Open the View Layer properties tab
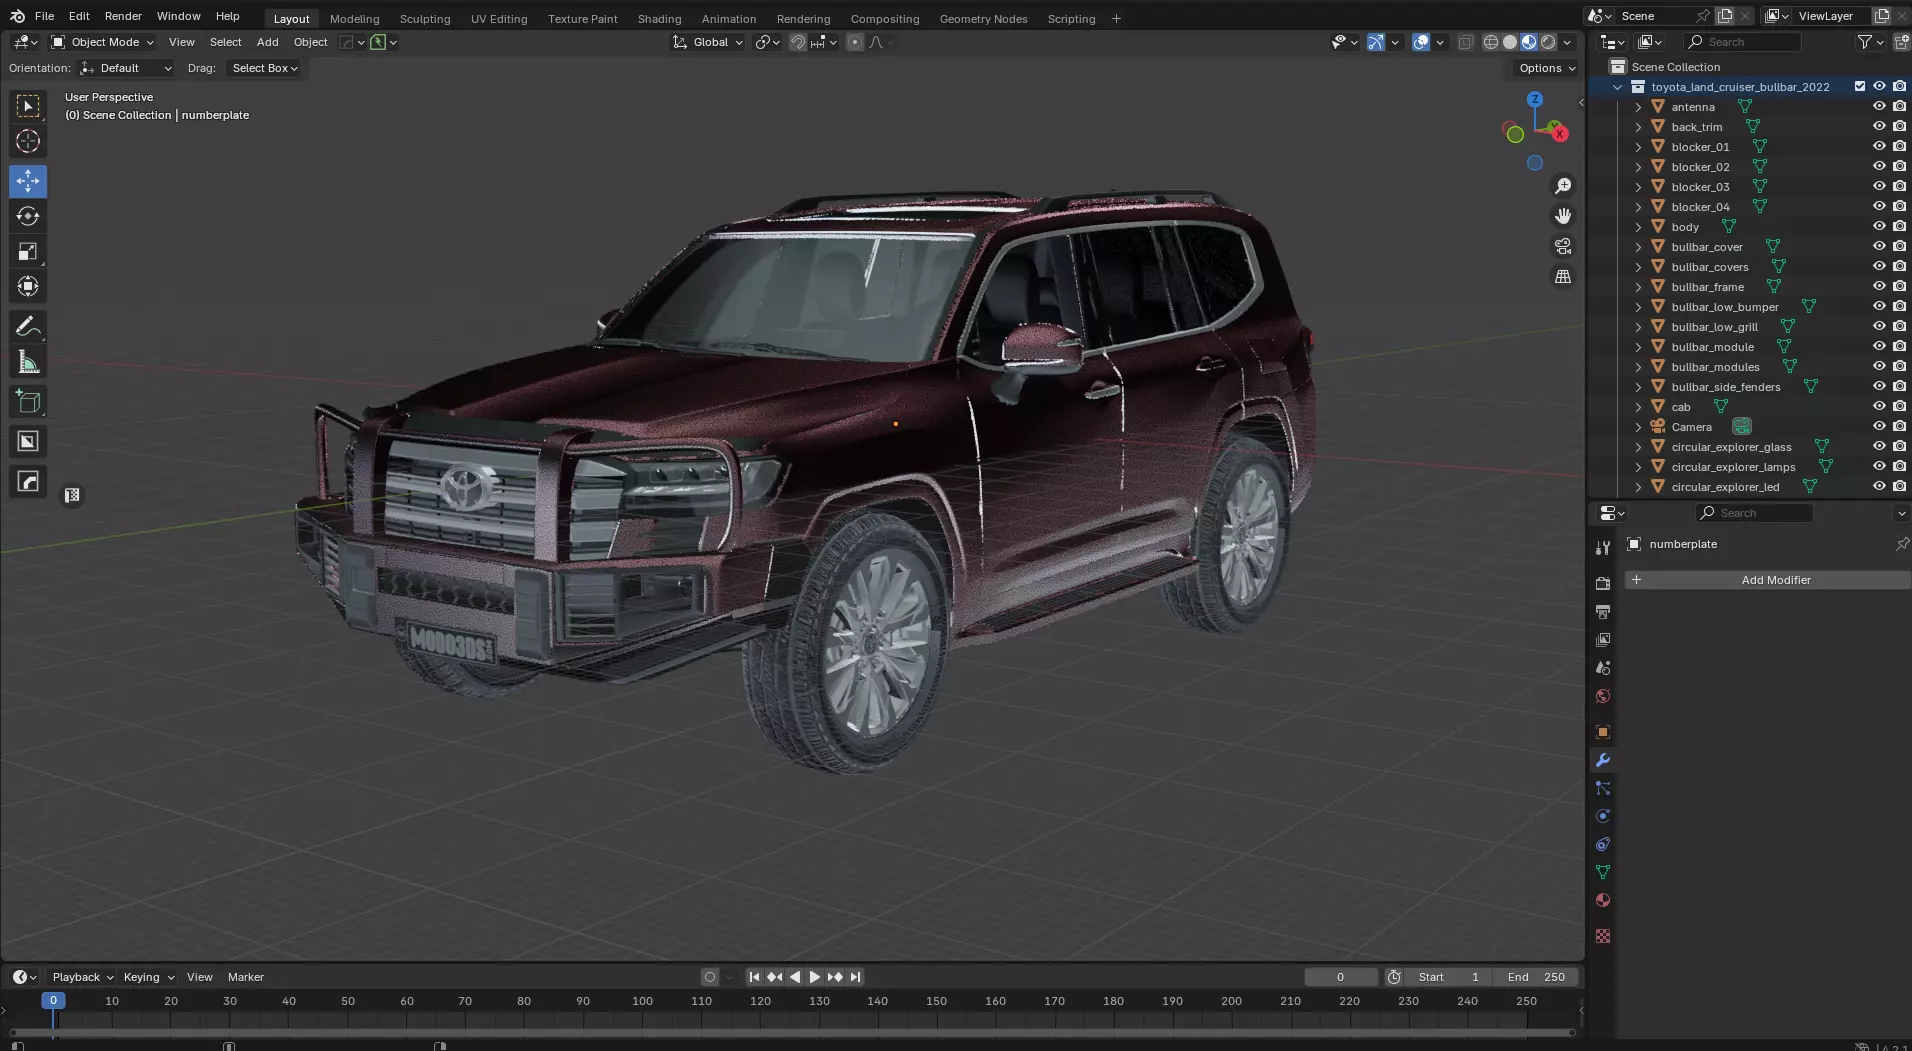Image resolution: width=1912 pixels, height=1051 pixels. [x=1603, y=639]
